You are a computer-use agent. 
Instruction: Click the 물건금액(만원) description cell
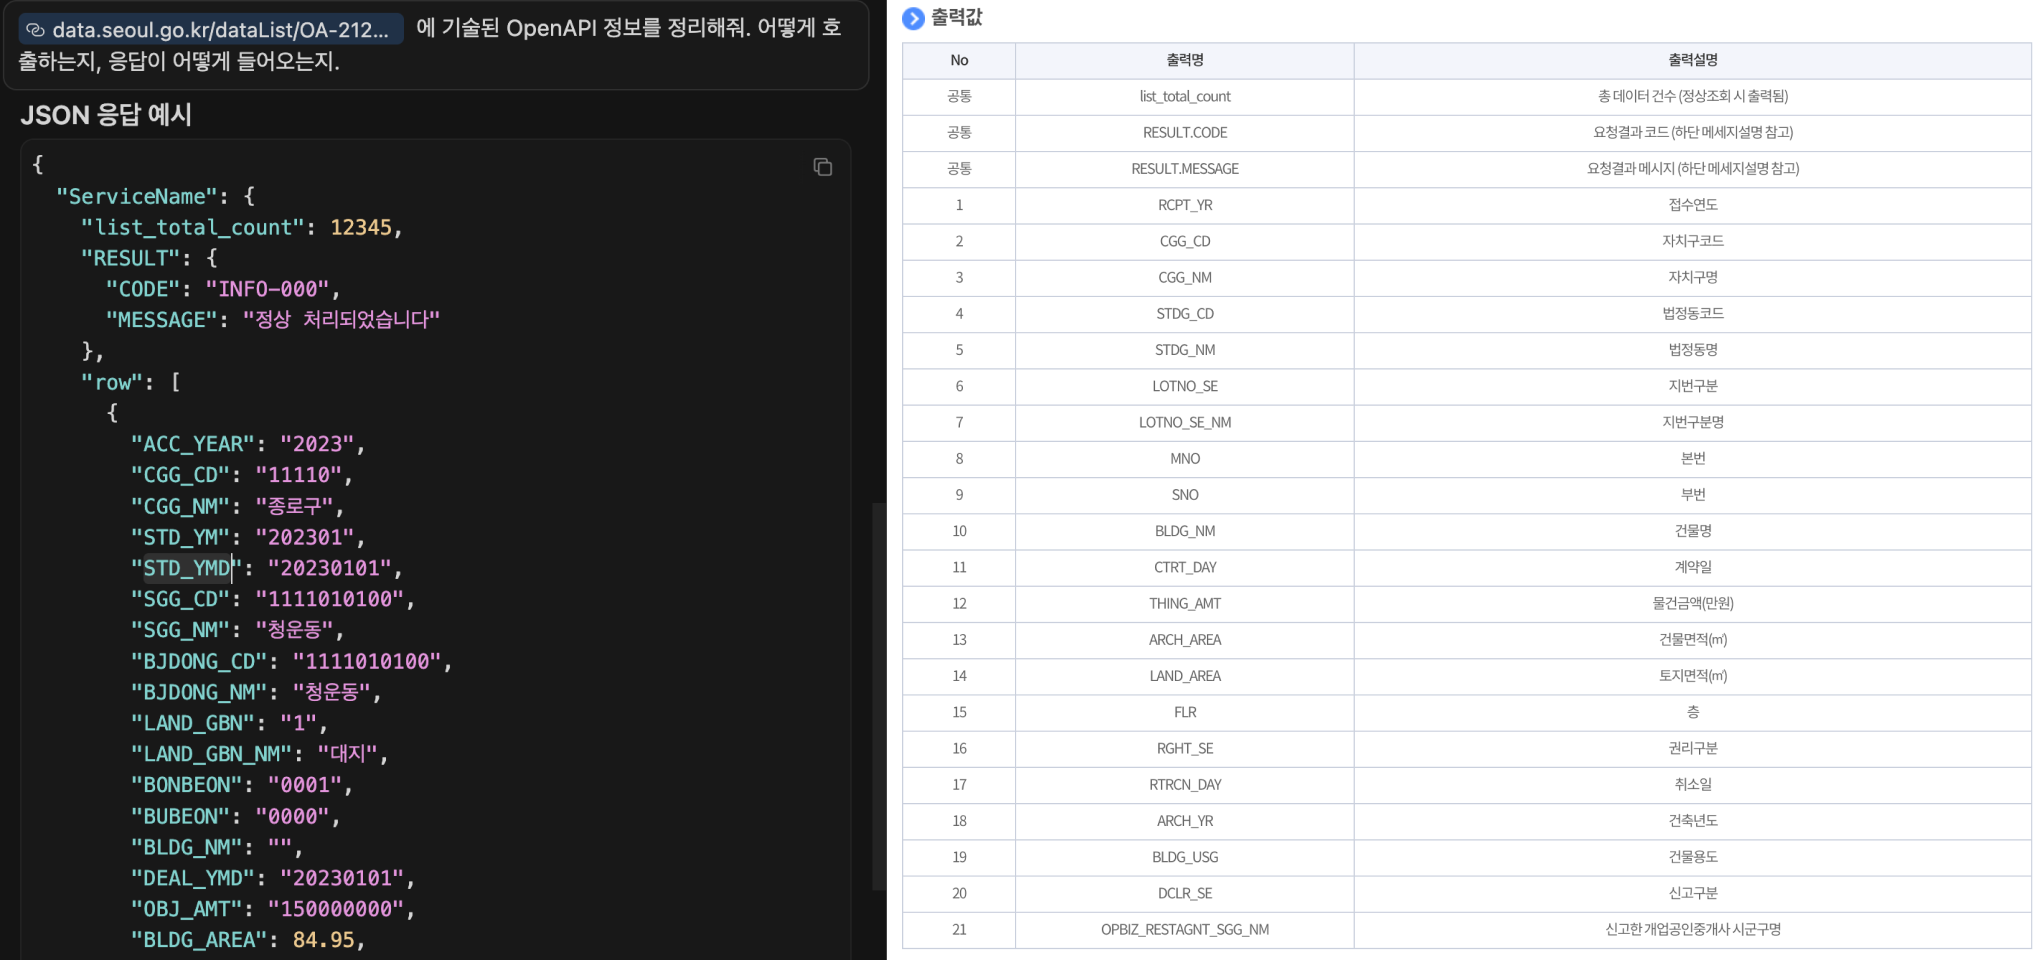[x=1692, y=604]
